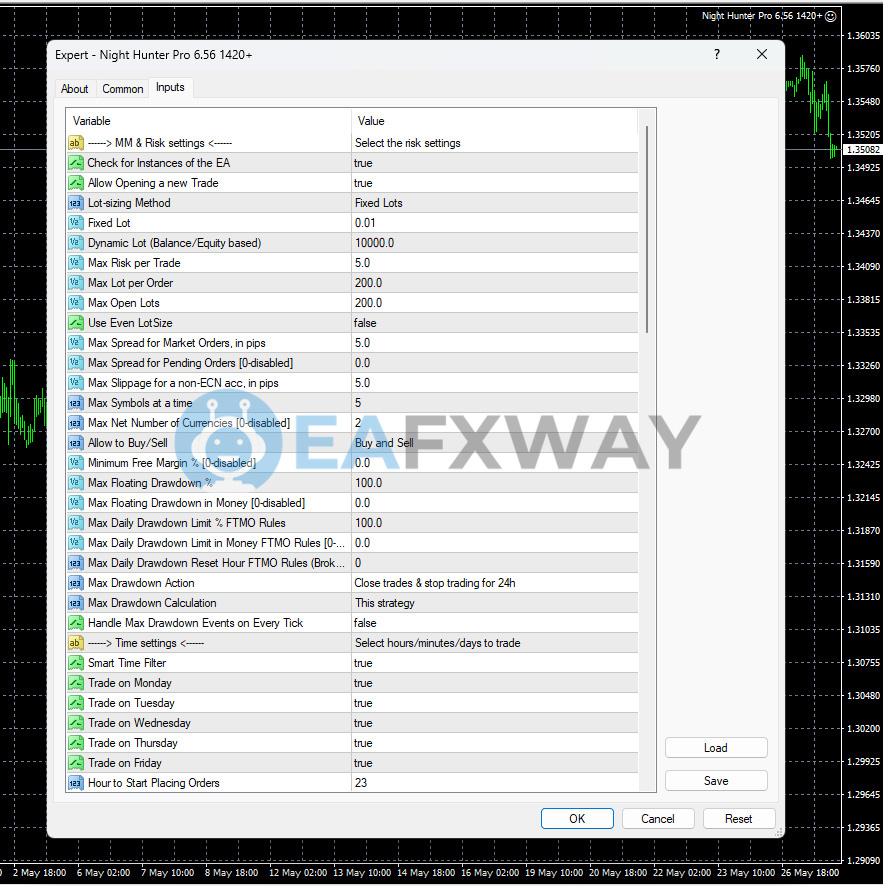Viewport: 883px width, 886px height.
Task: Click the icon beside Hour to Start Placing Orders
Action: click(75, 783)
